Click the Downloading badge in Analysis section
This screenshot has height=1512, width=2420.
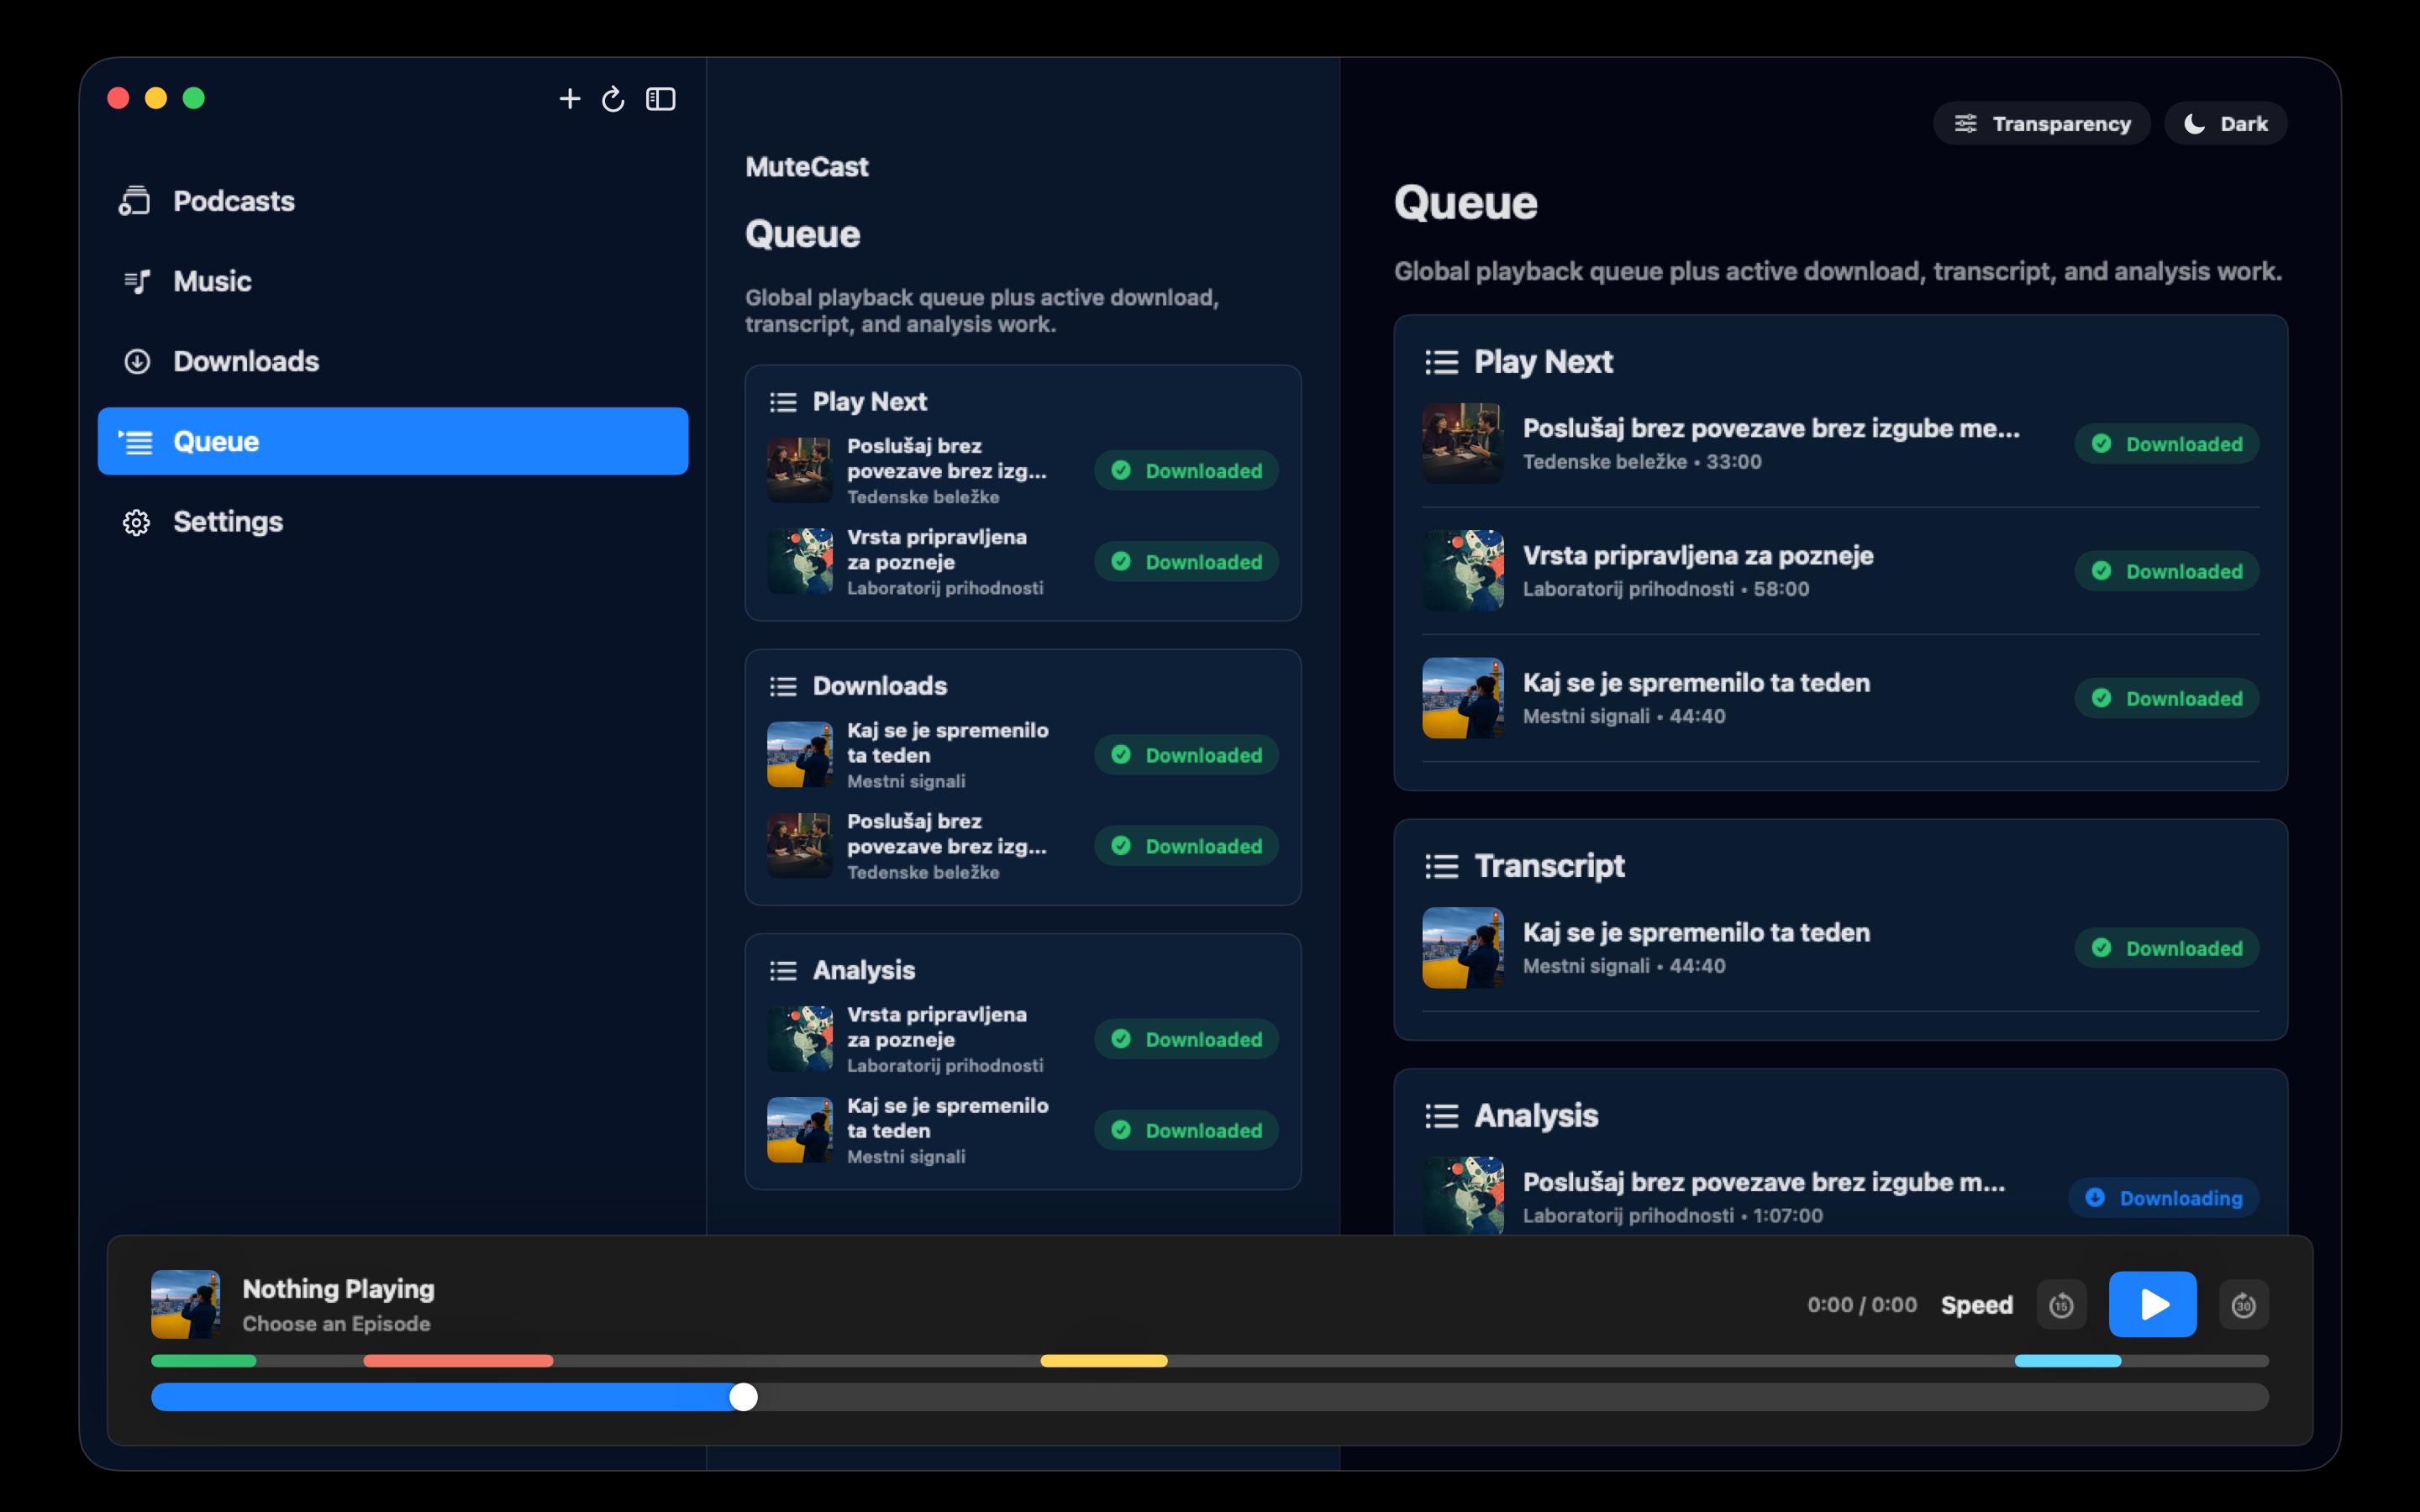click(x=2163, y=1198)
